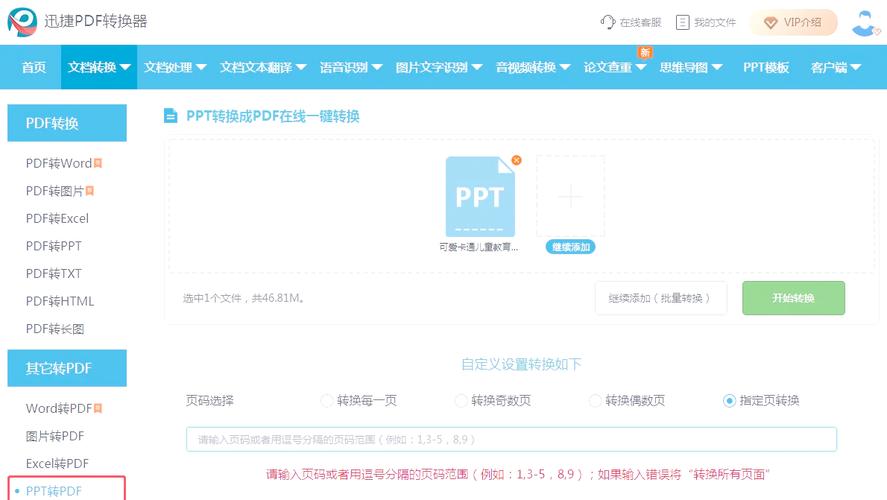Open 图片转PDF in sidebar
The height and width of the screenshot is (500, 887).
coord(55,436)
